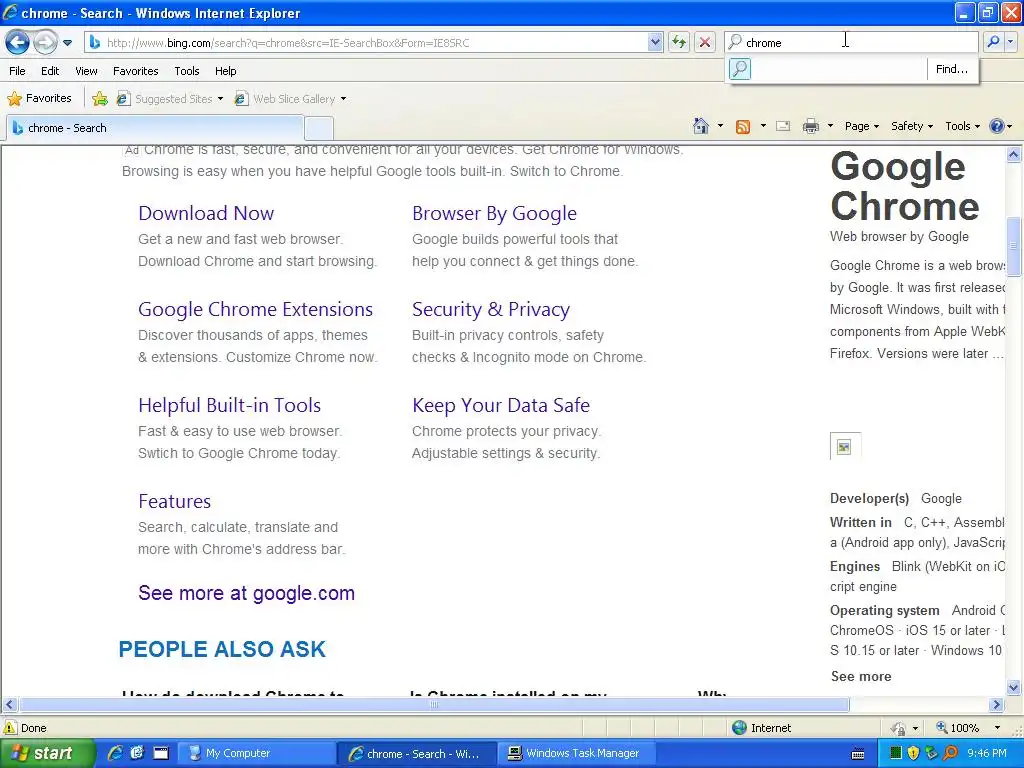Open the Favorites star button

pyautogui.click(x=39, y=99)
